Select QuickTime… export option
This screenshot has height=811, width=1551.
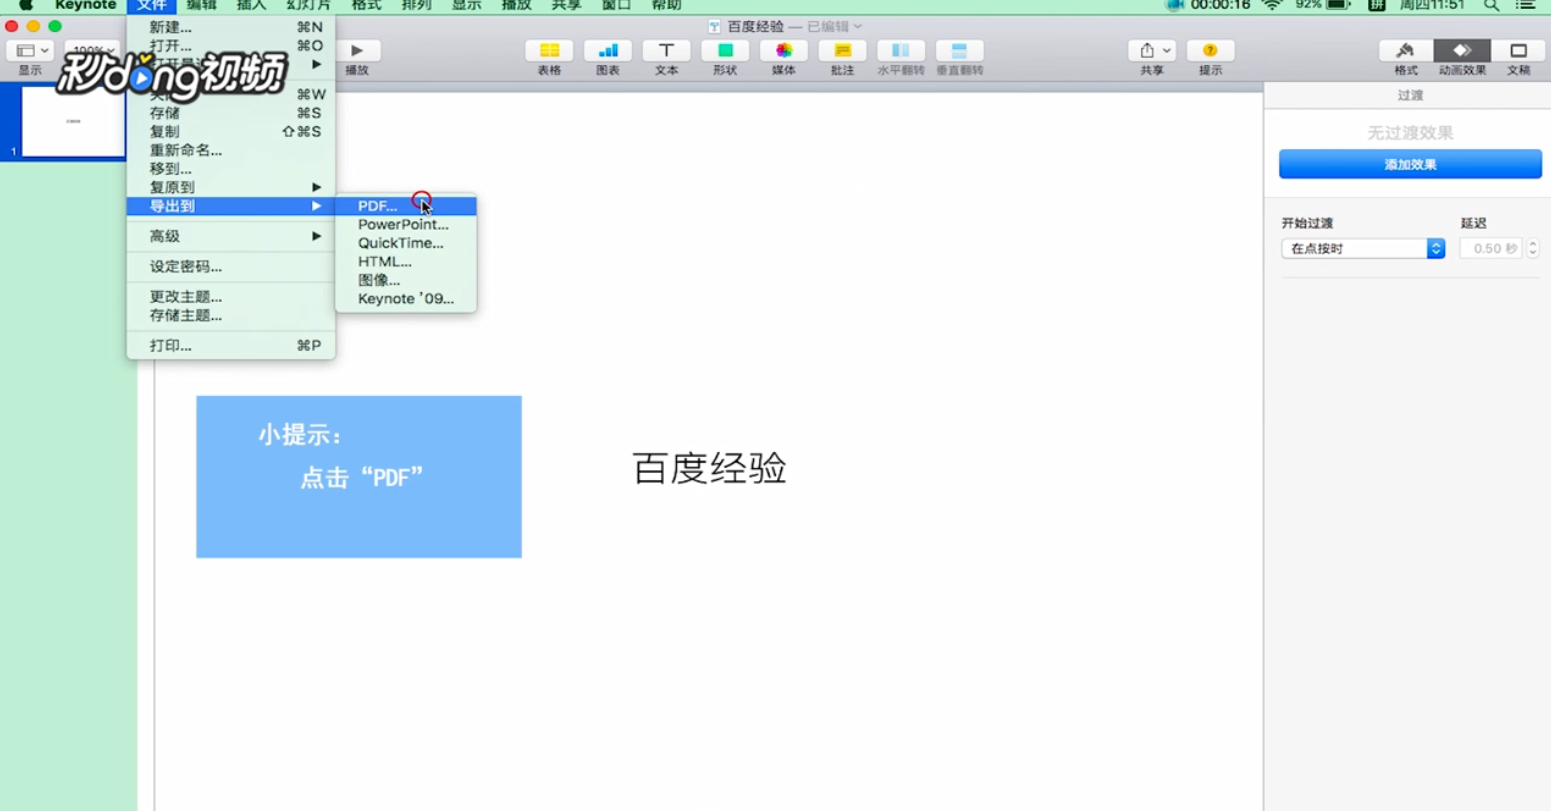click(x=406, y=243)
